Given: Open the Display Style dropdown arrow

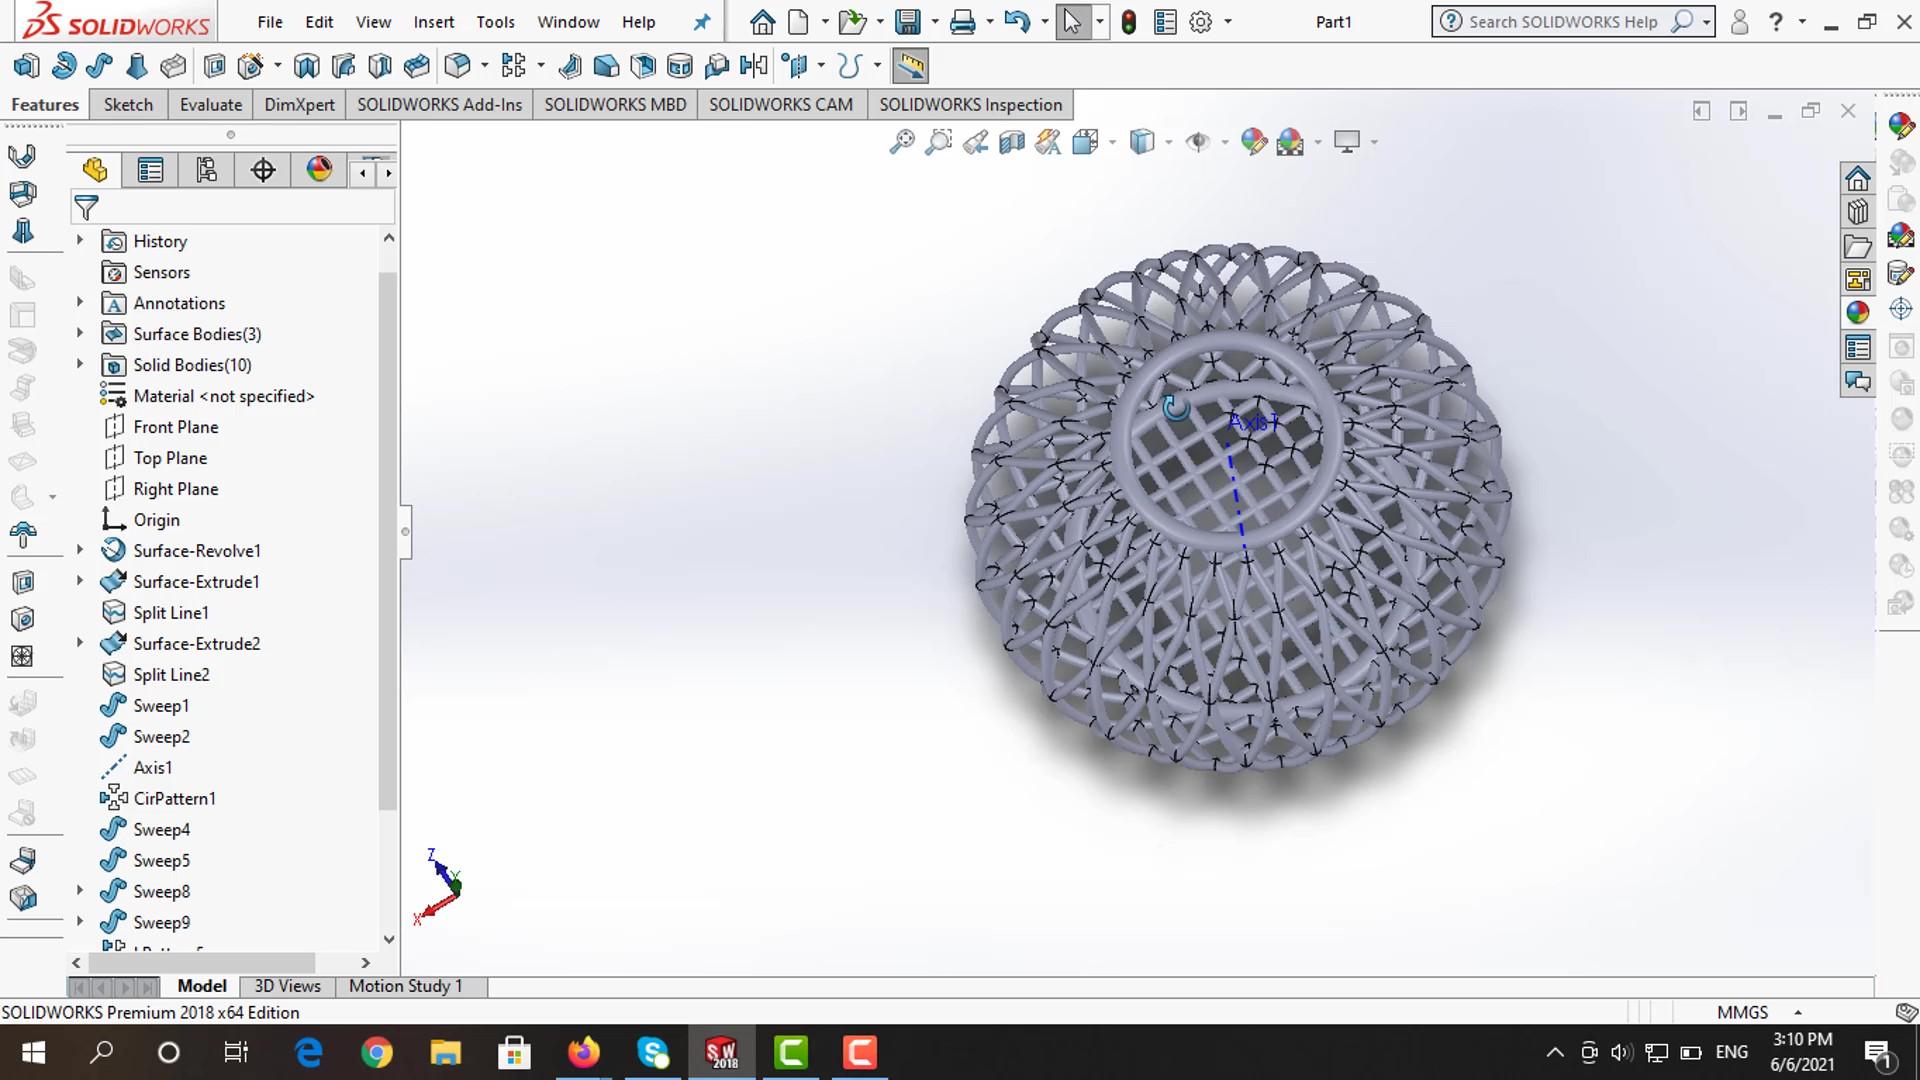Looking at the screenshot, I should click(x=1169, y=142).
